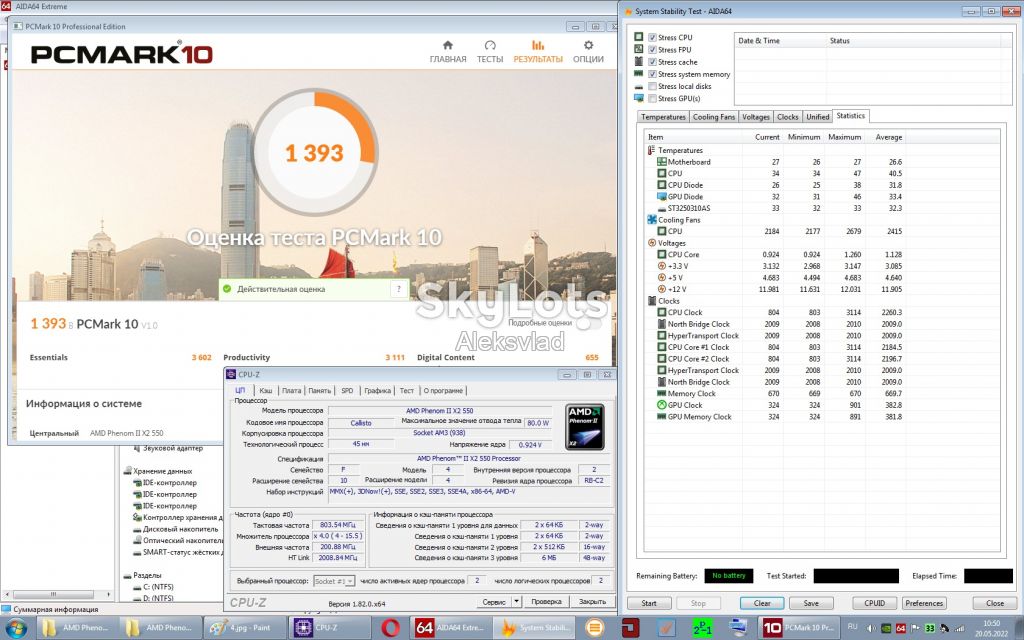Viewport: 1024px width, 640px height.
Task: Open the Главная home page in PCMark 10
Action: click(x=448, y=52)
